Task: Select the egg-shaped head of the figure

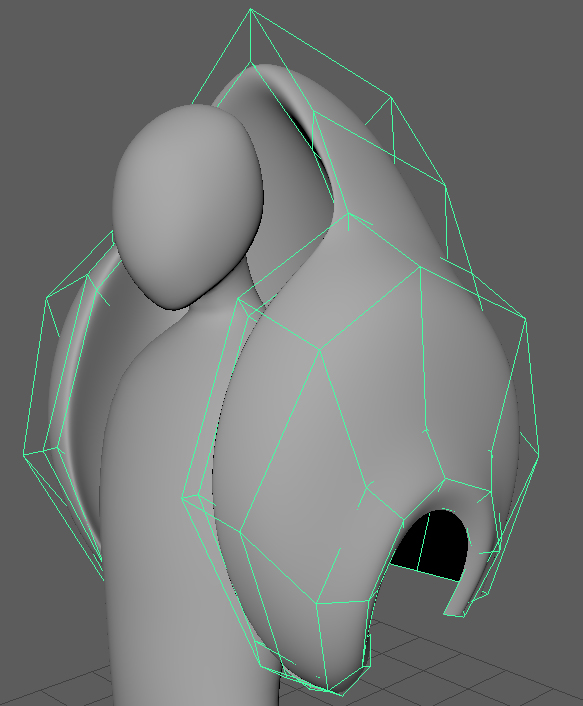Action: (188, 207)
